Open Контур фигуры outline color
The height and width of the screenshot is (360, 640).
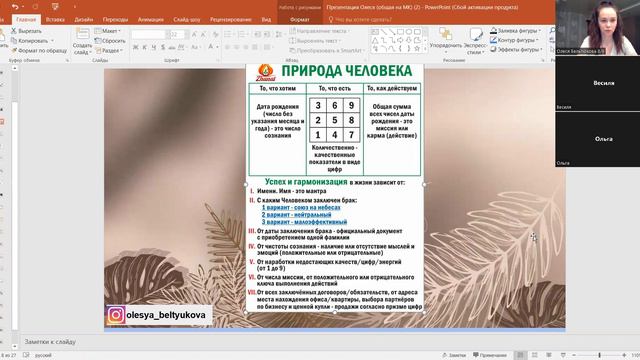click(x=513, y=40)
